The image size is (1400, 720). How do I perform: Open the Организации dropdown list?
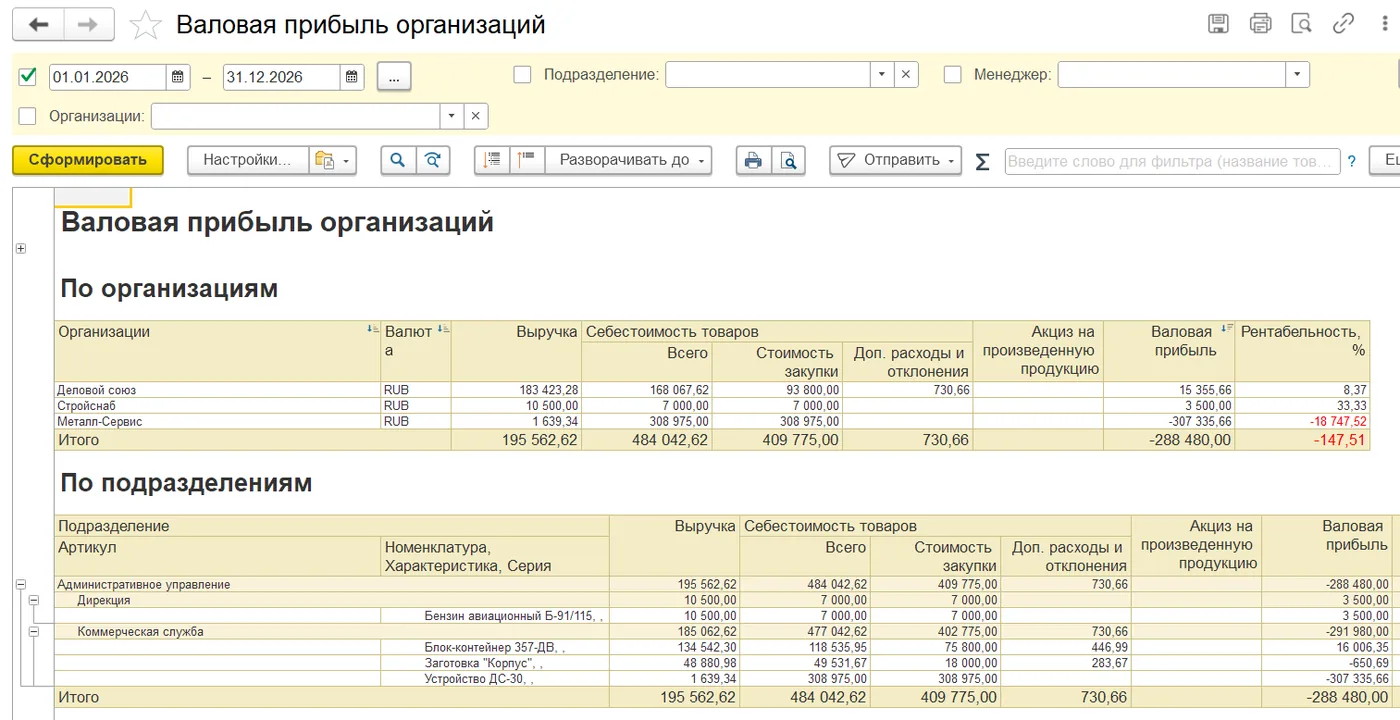[452, 117]
